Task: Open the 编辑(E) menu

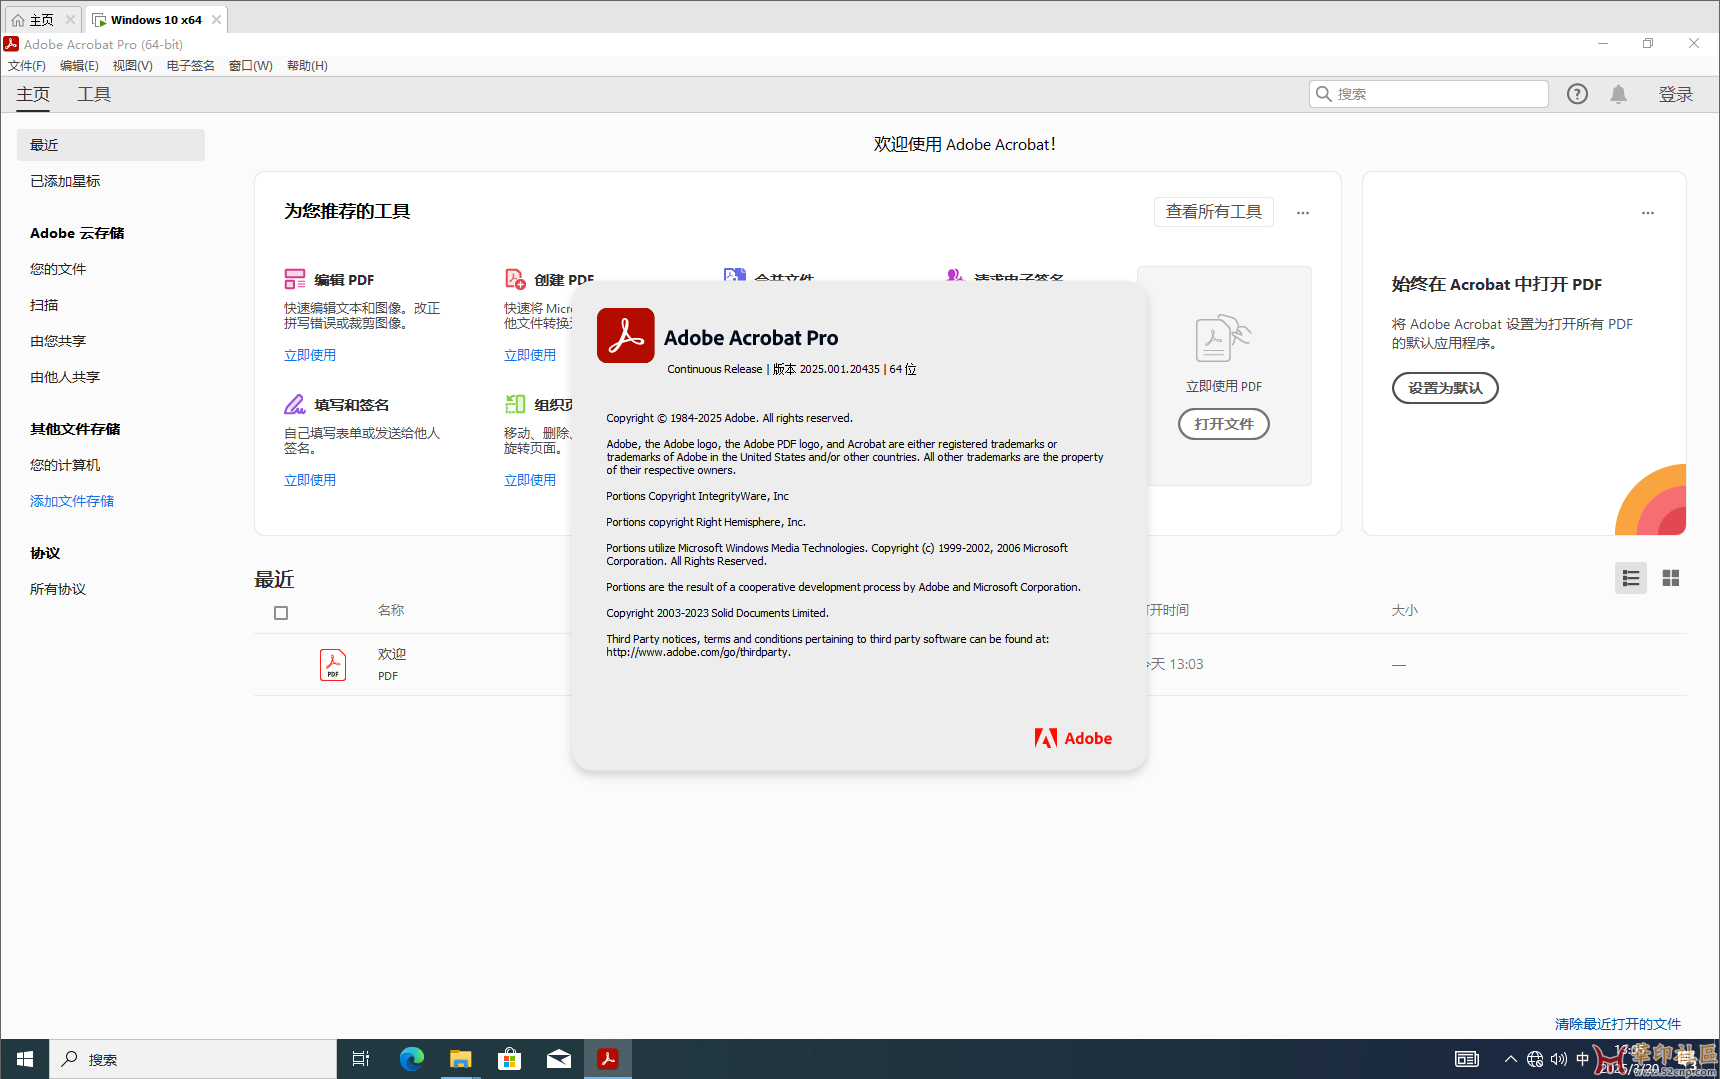Action: pyautogui.click(x=79, y=66)
